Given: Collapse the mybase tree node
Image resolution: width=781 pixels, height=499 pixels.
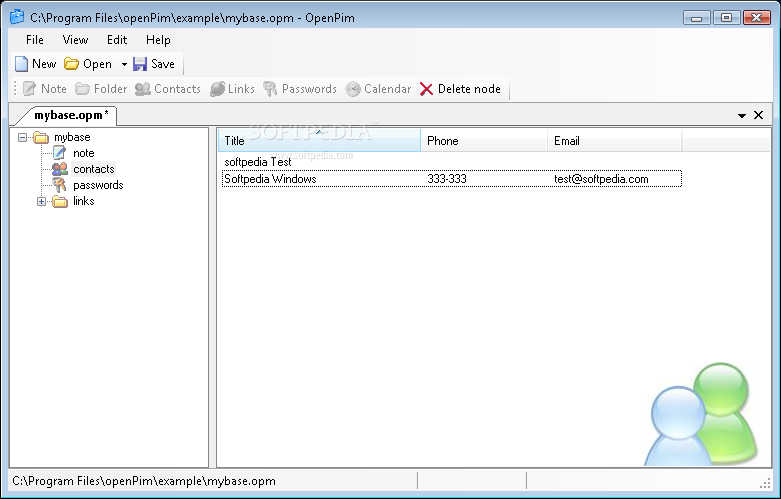Looking at the screenshot, I should tap(22, 137).
